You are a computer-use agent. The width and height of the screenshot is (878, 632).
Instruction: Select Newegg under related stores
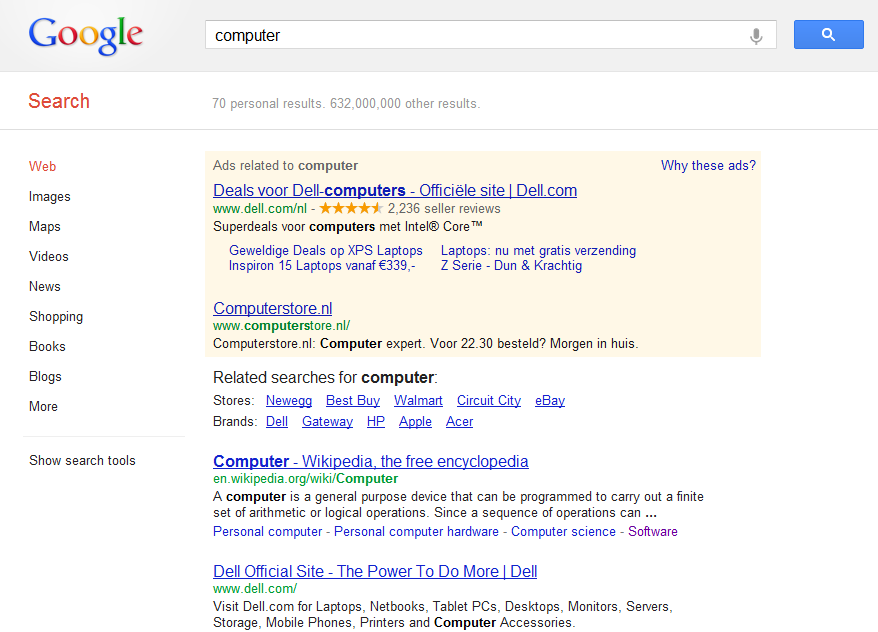[x=289, y=401]
